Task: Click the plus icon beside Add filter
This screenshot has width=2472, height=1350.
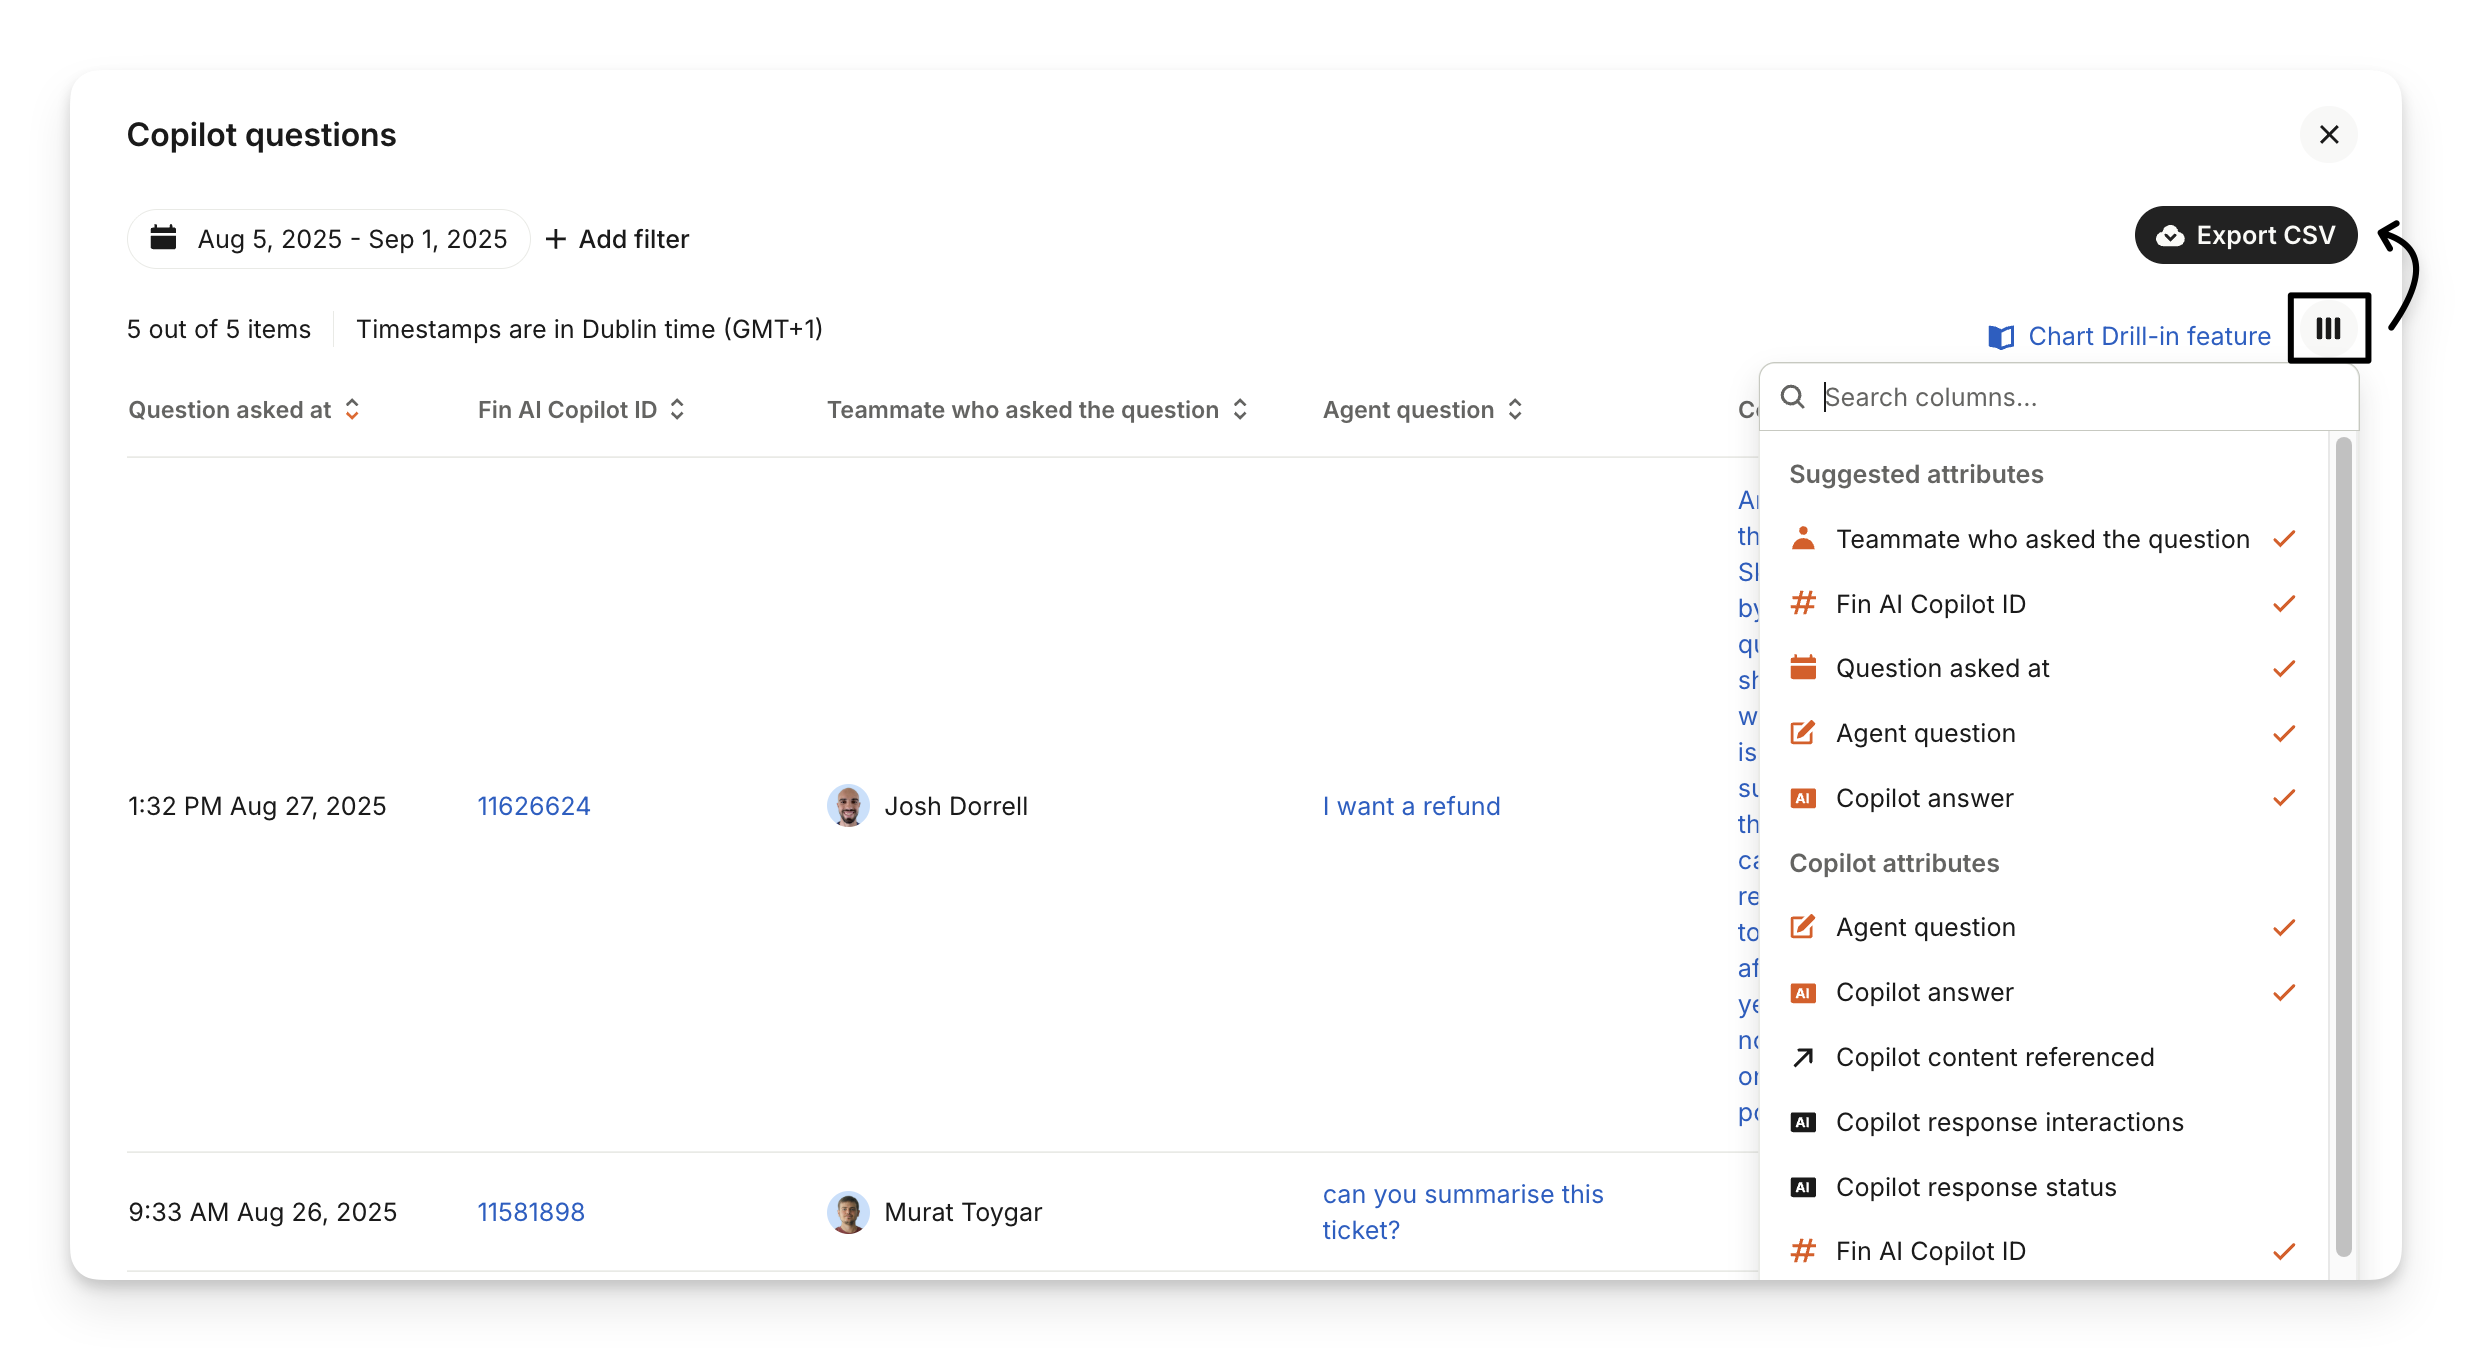Action: [x=556, y=239]
